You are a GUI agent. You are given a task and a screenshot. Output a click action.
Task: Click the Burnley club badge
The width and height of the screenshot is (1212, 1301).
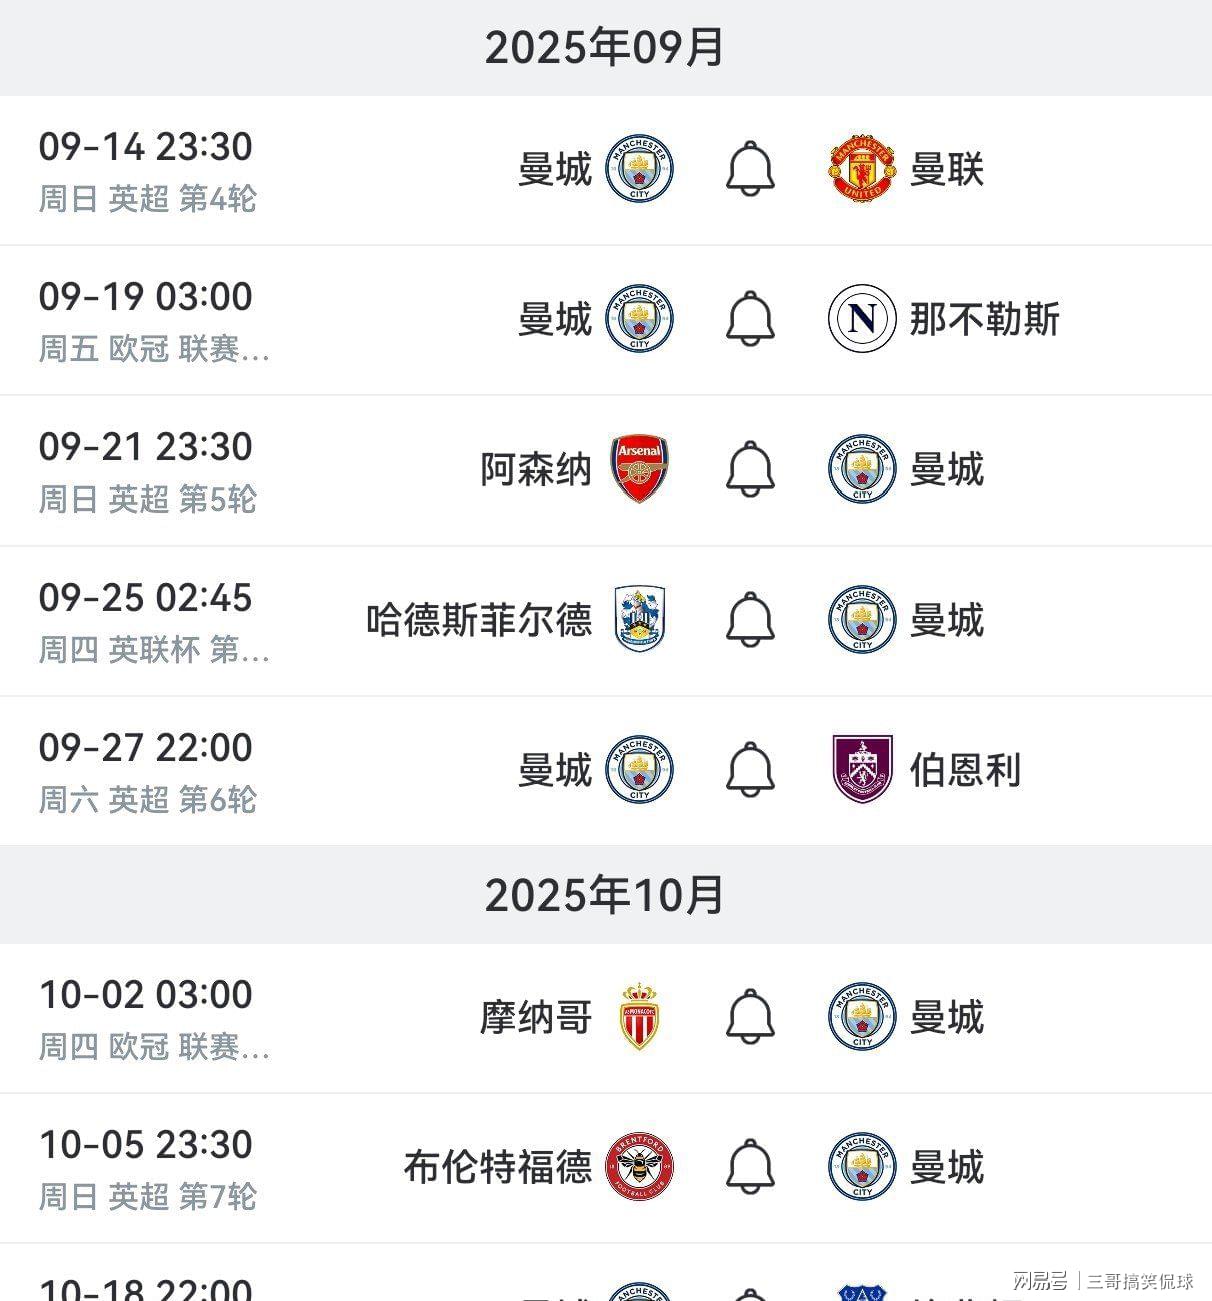click(862, 770)
